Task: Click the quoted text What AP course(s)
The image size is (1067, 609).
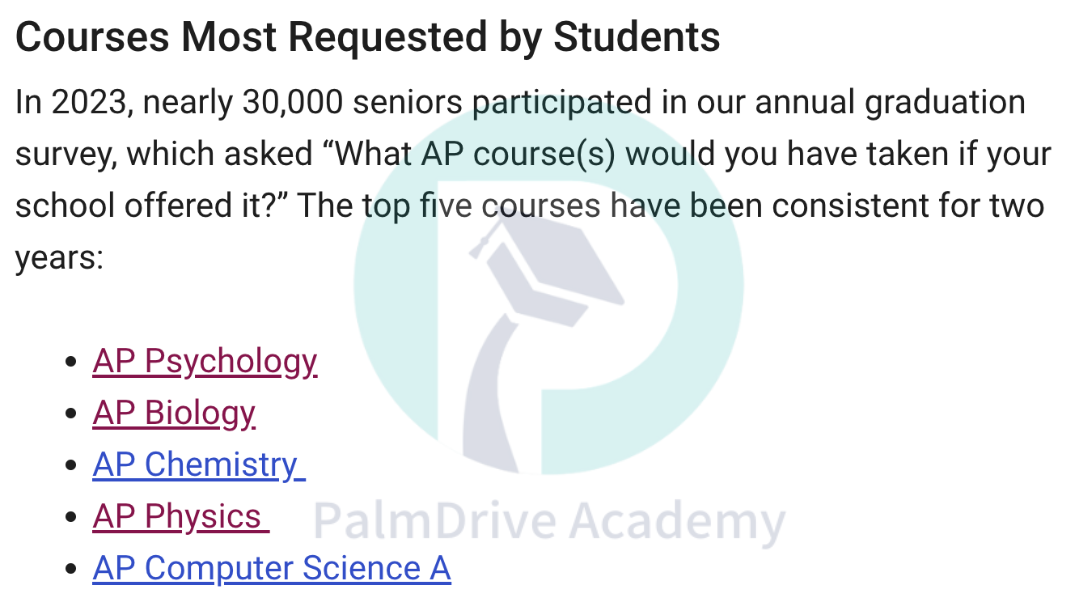Action: 468,154
